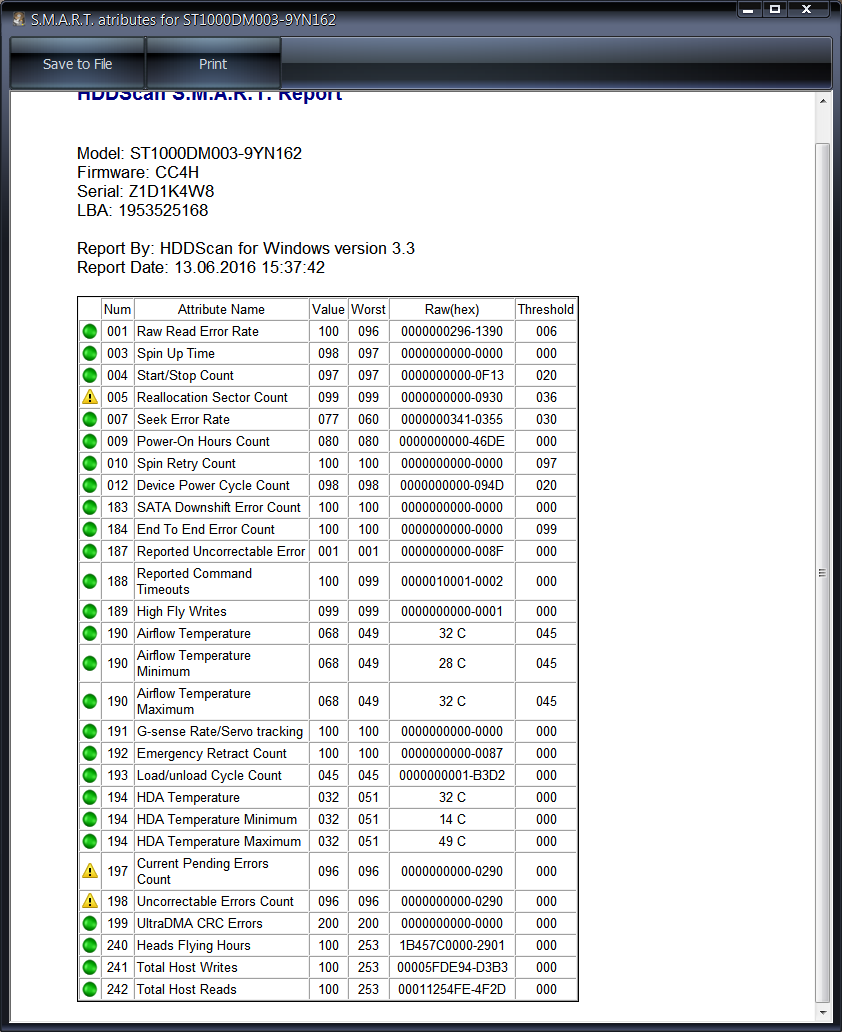
Task: Click green status icon for End To End Error Count
Action: [90, 529]
